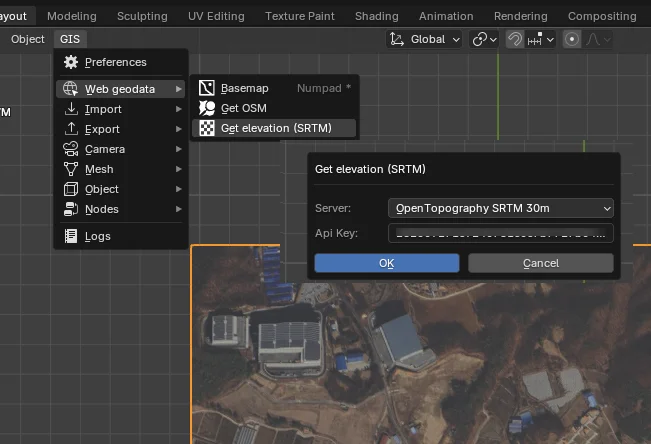Confirm the SRTM dialog with OK

[387, 263]
